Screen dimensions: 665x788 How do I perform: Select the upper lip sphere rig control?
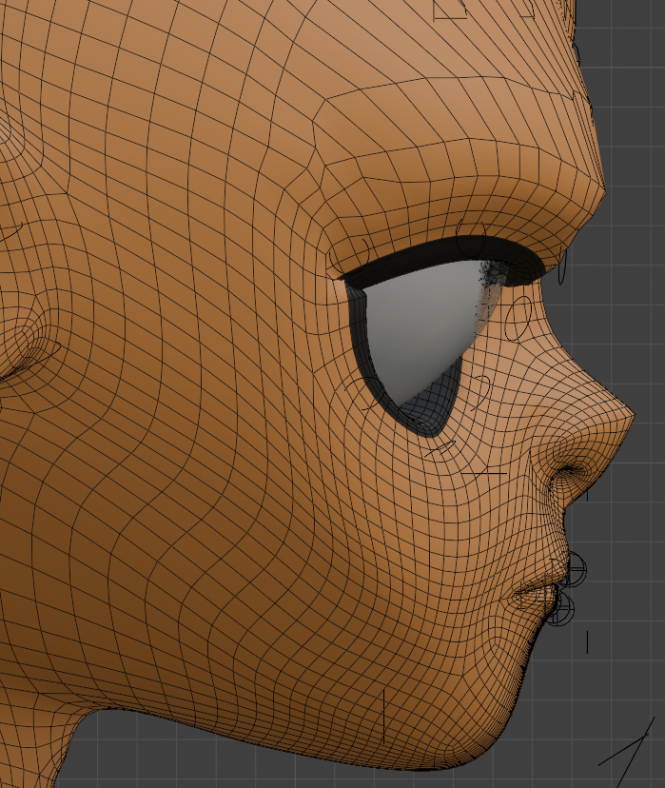576,571
